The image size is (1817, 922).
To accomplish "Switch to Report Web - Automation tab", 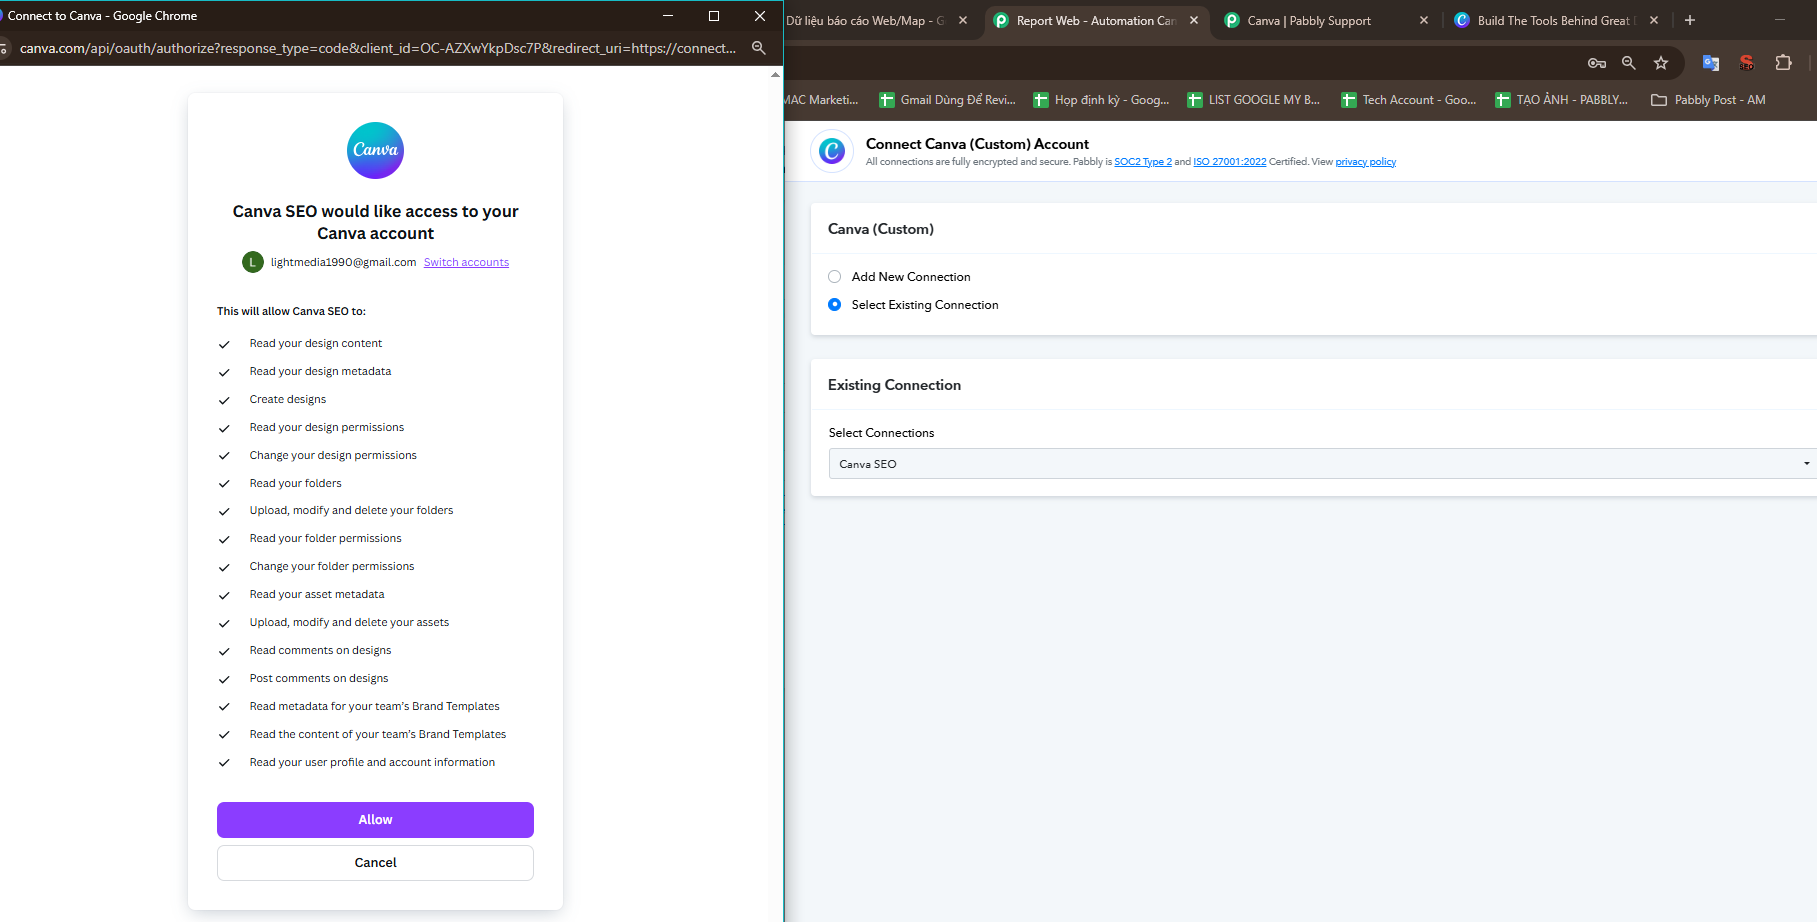I will click(1096, 20).
